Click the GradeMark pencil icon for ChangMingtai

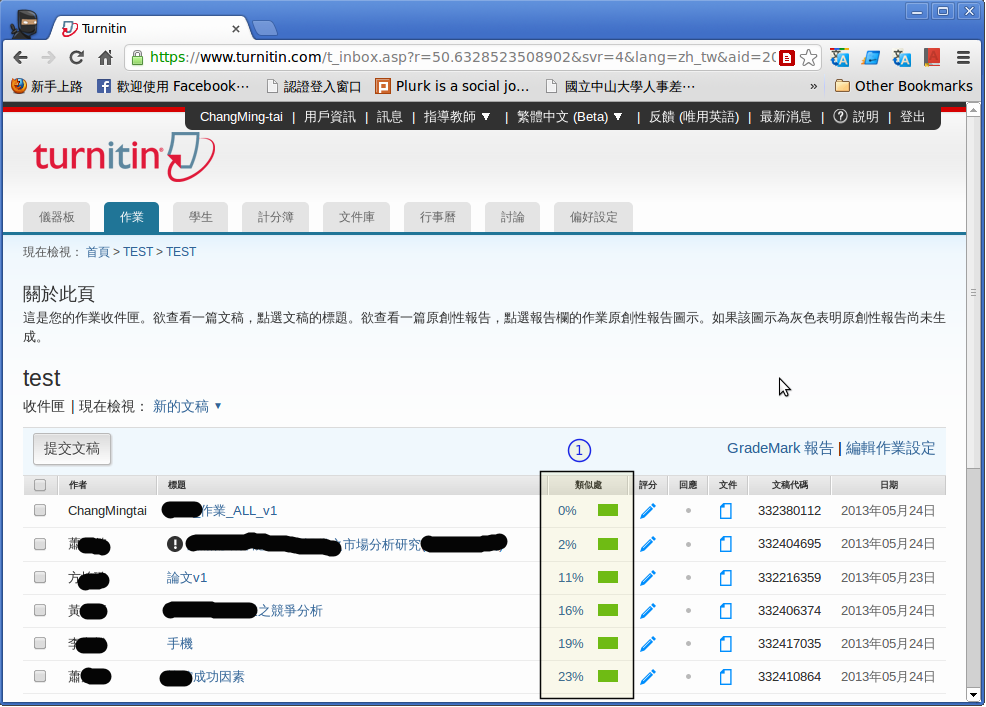(648, 511)
